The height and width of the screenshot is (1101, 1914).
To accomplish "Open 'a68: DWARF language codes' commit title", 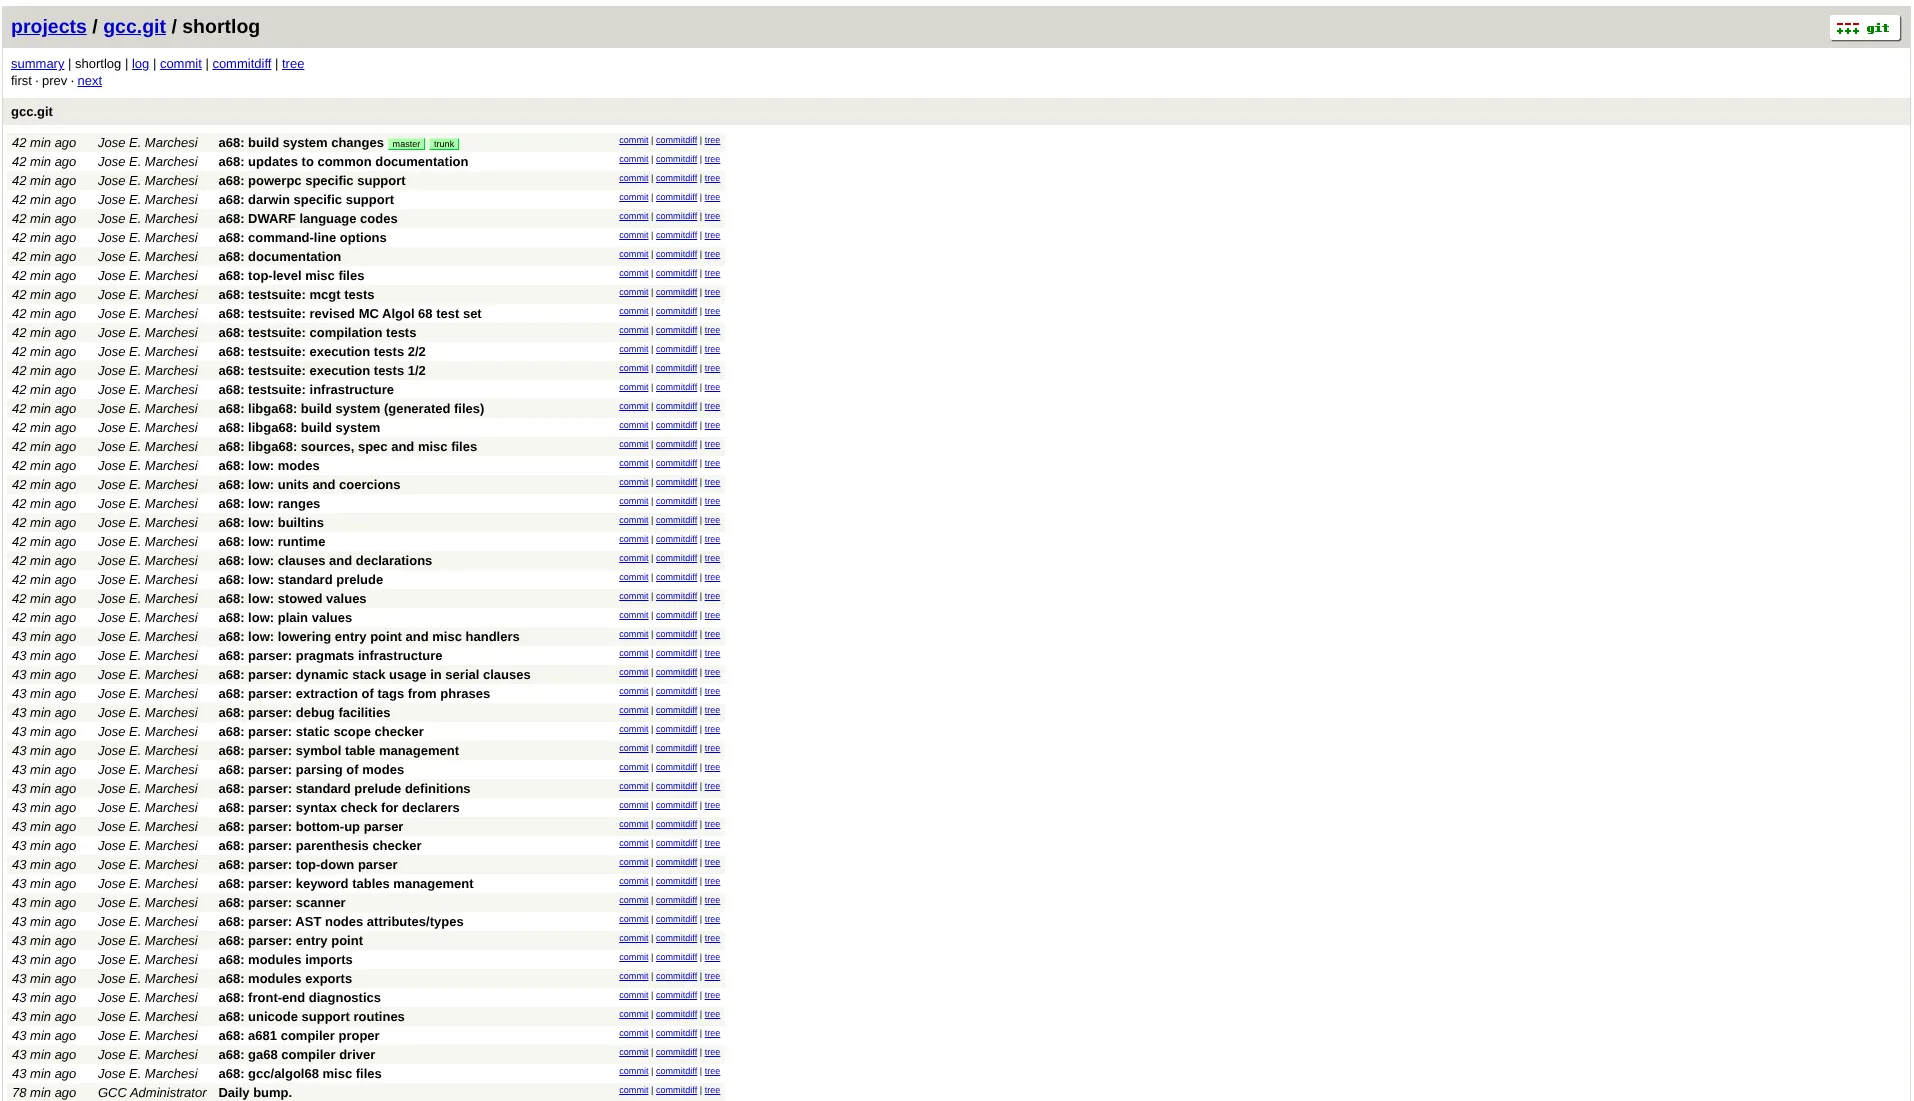I will [307, 219].
